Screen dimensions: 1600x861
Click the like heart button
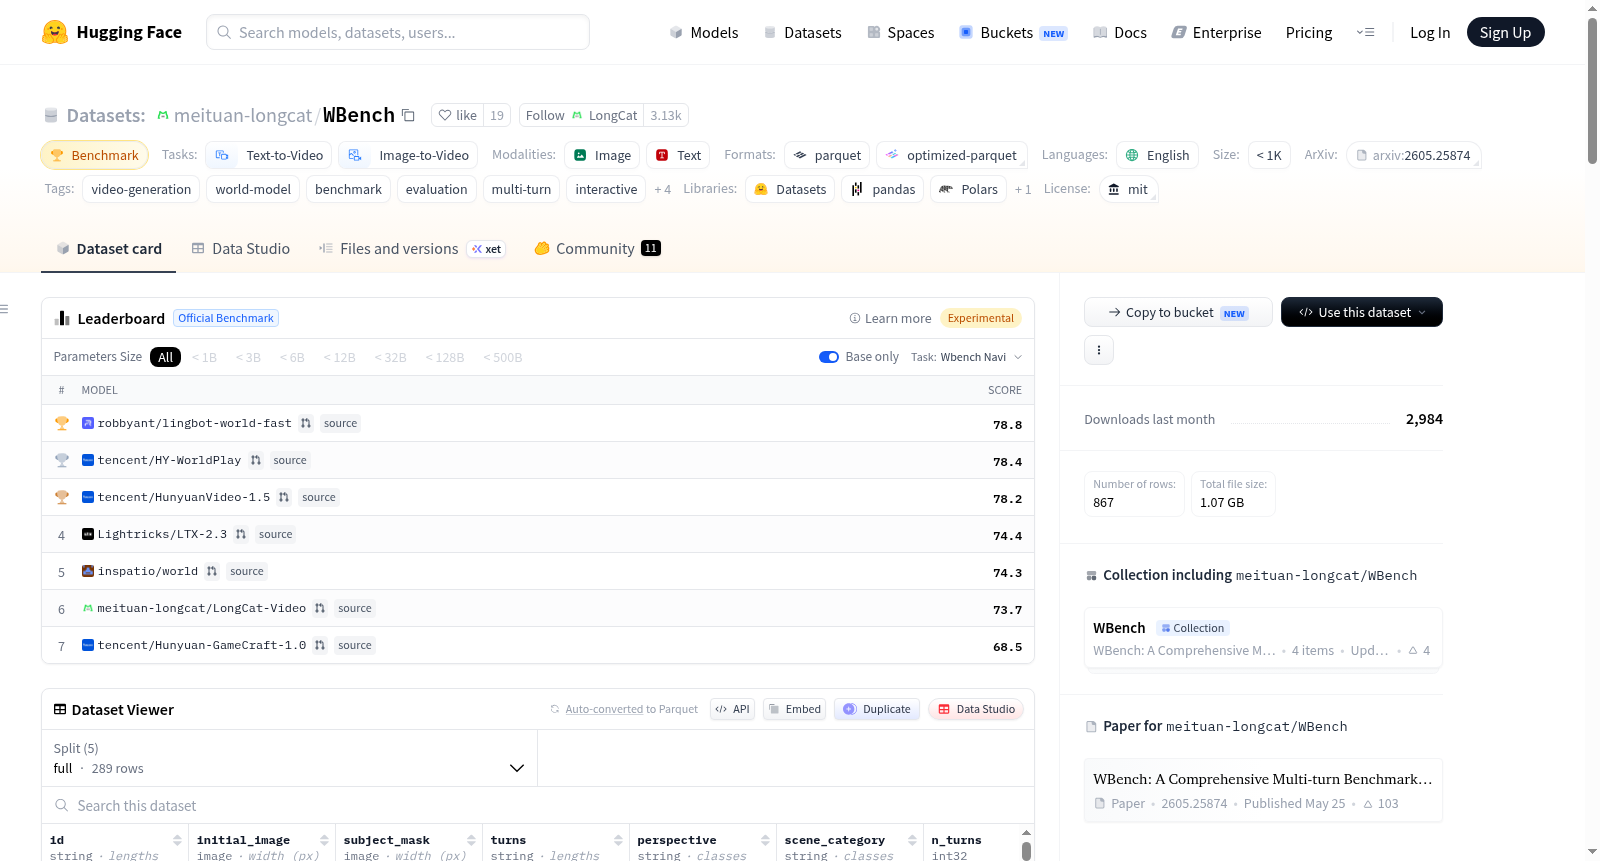(458, 115)
